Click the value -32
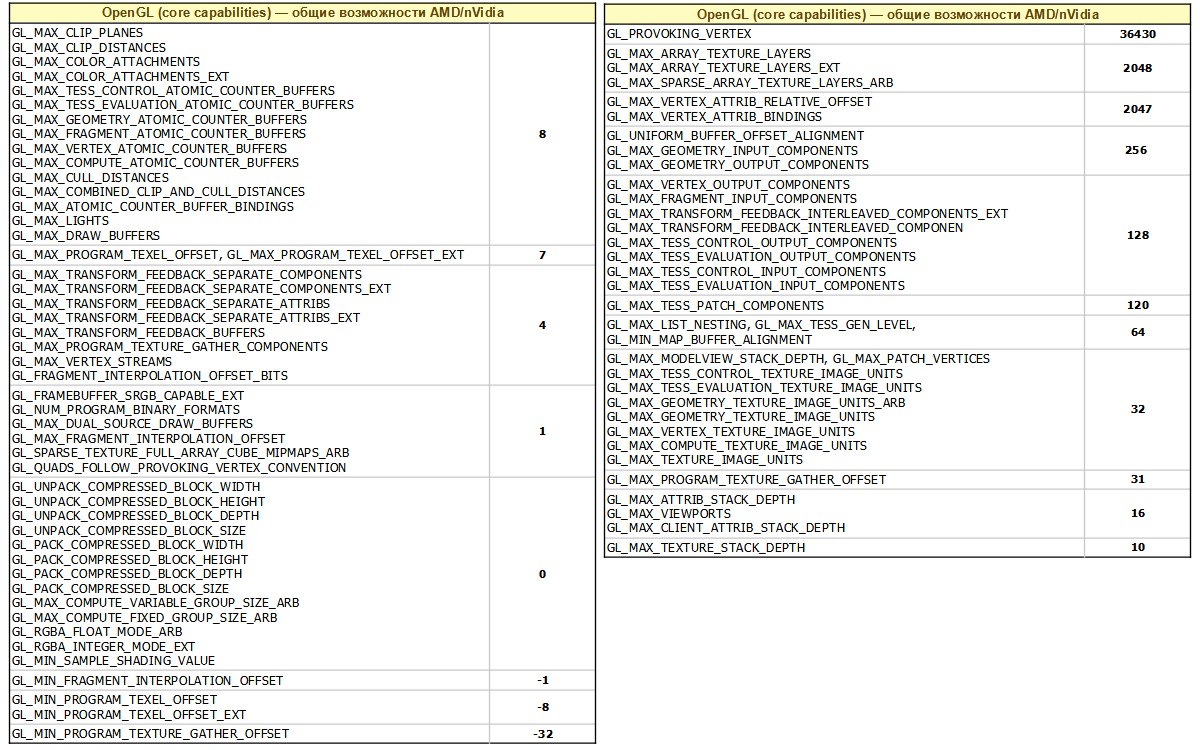Screen dimensions: 1200x750 point(543,734)
